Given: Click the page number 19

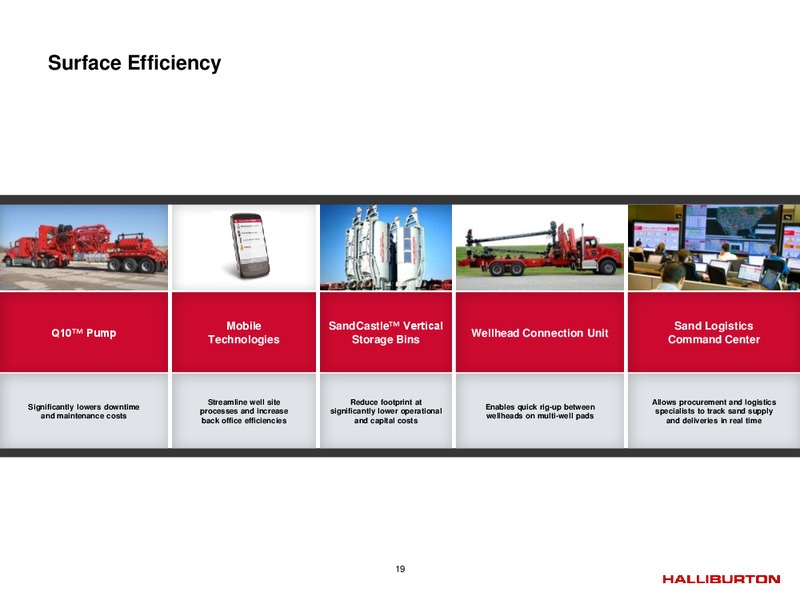Looking at the screenshot, I should (401, 569).
